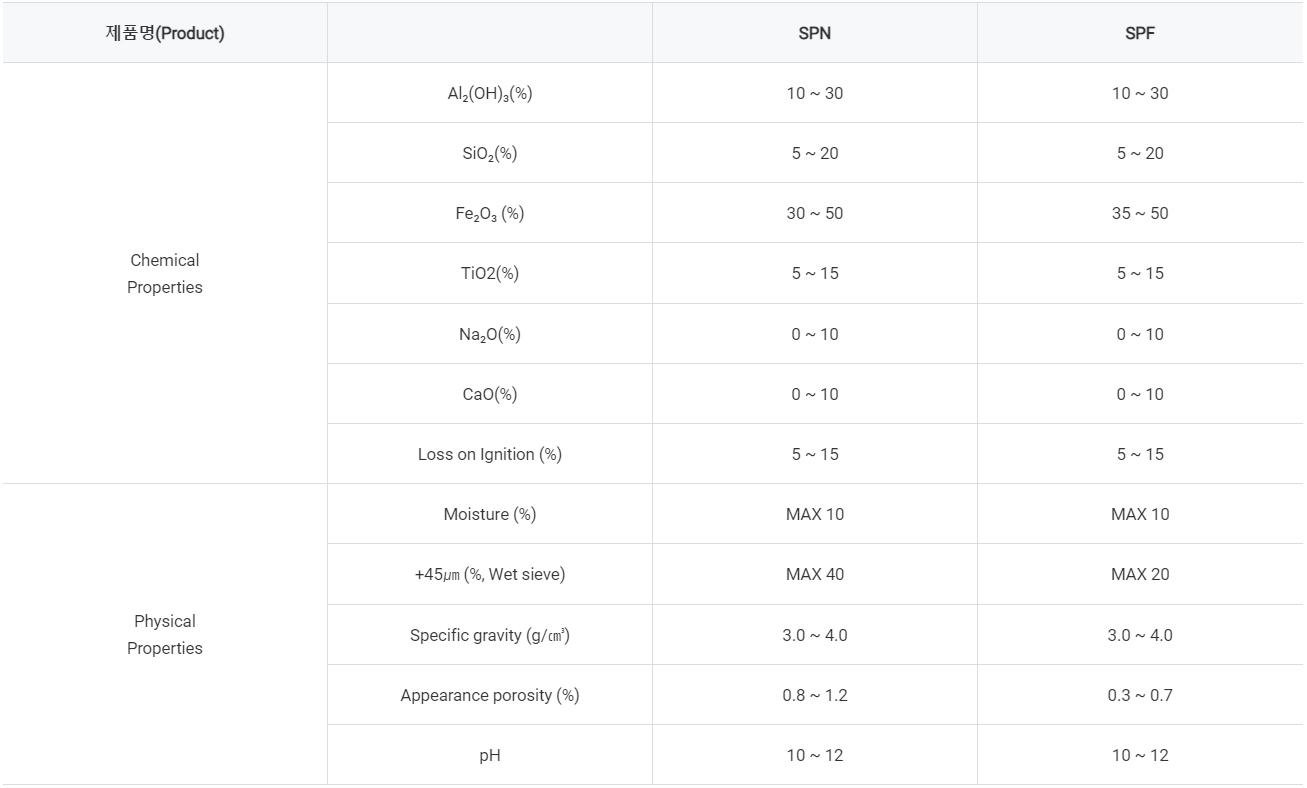1307x788 pixels.
Task: Select the Appearance porosity (%) label
Action: (490, 695)
